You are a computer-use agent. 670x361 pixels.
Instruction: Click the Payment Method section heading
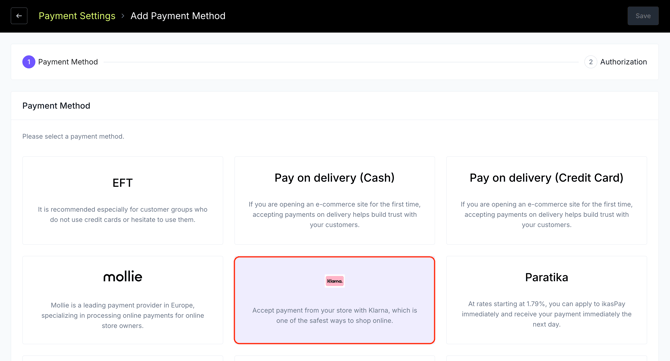56,106
